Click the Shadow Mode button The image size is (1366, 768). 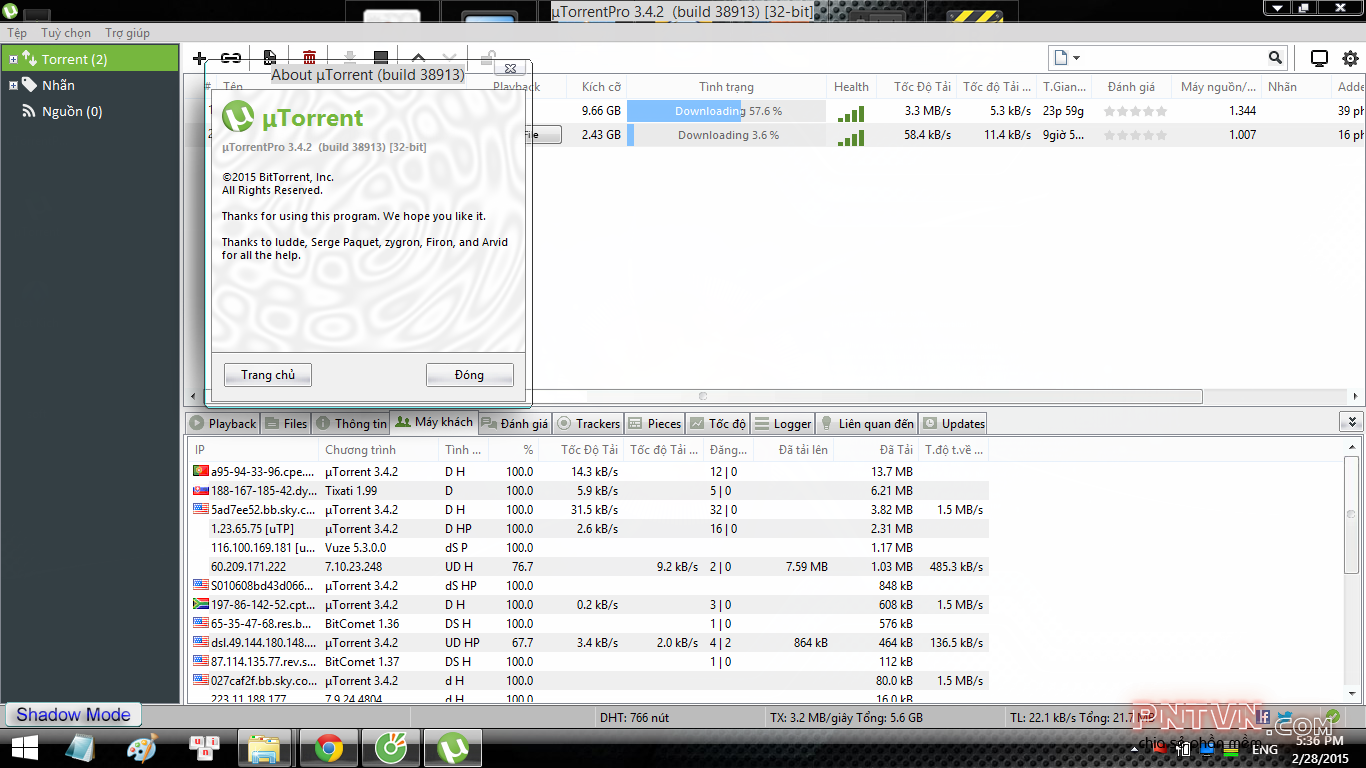[x=73, y=715]
